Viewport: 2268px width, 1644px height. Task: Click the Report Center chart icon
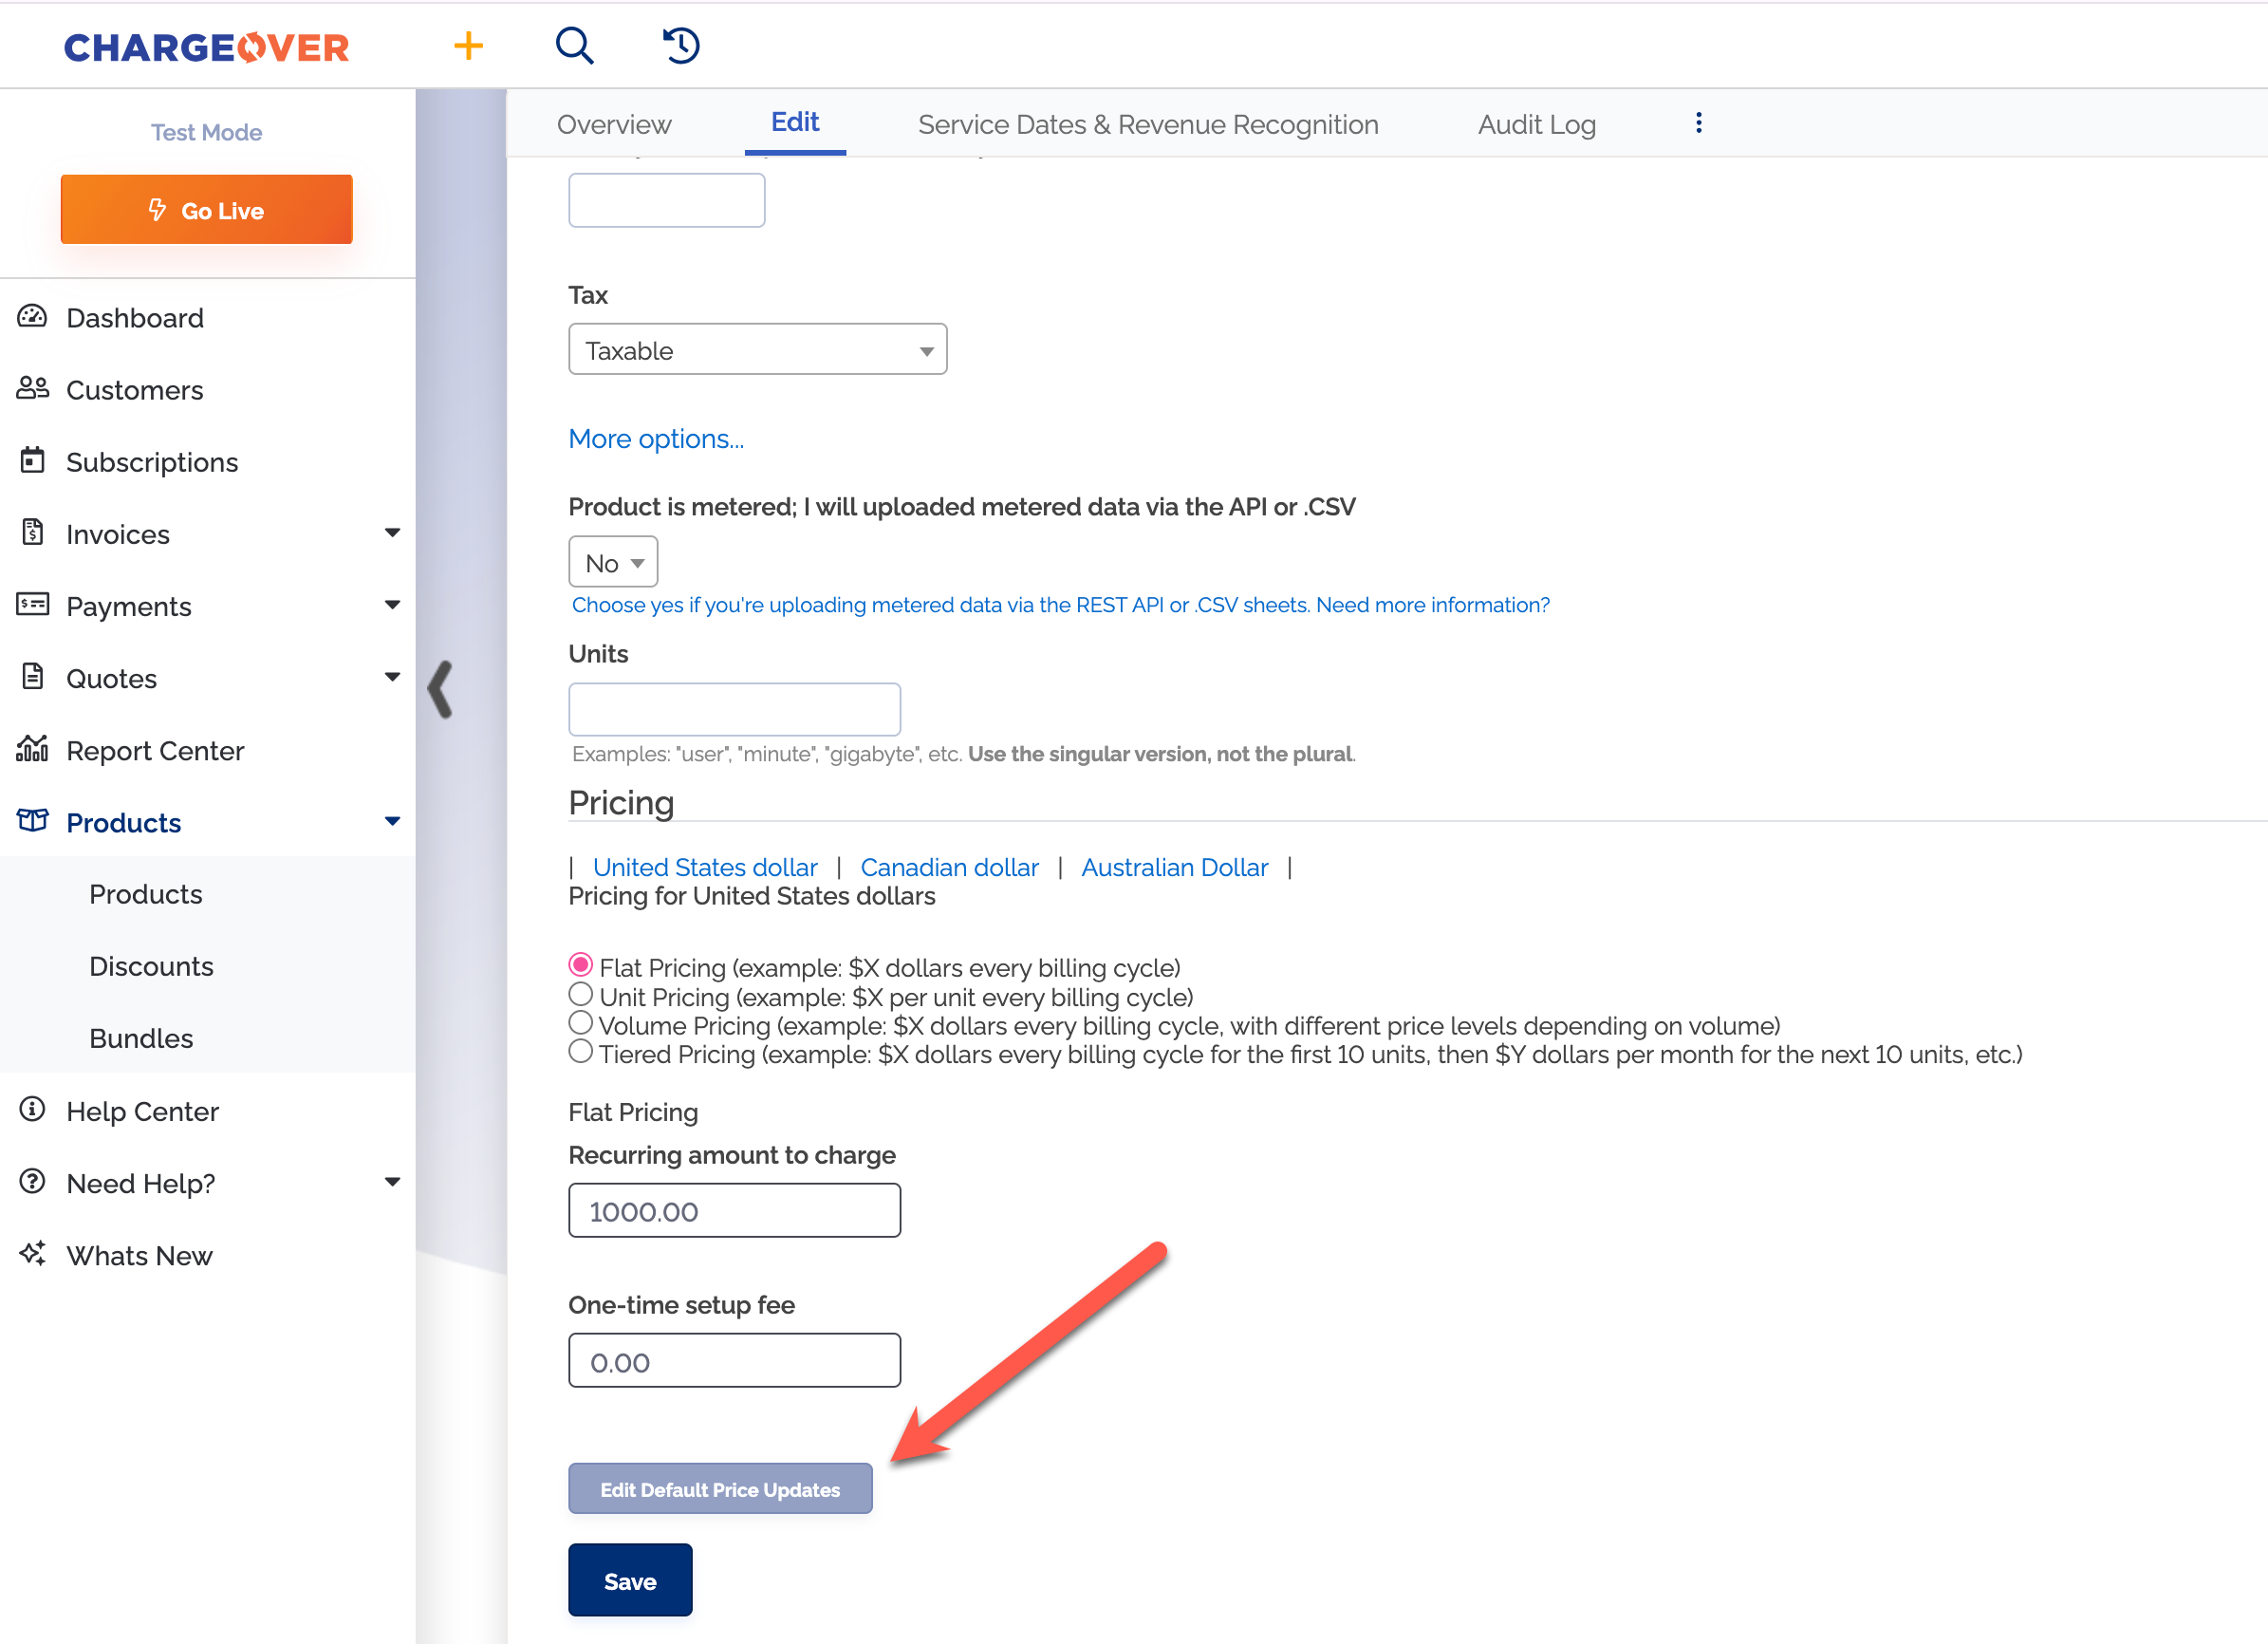point(32,749)
